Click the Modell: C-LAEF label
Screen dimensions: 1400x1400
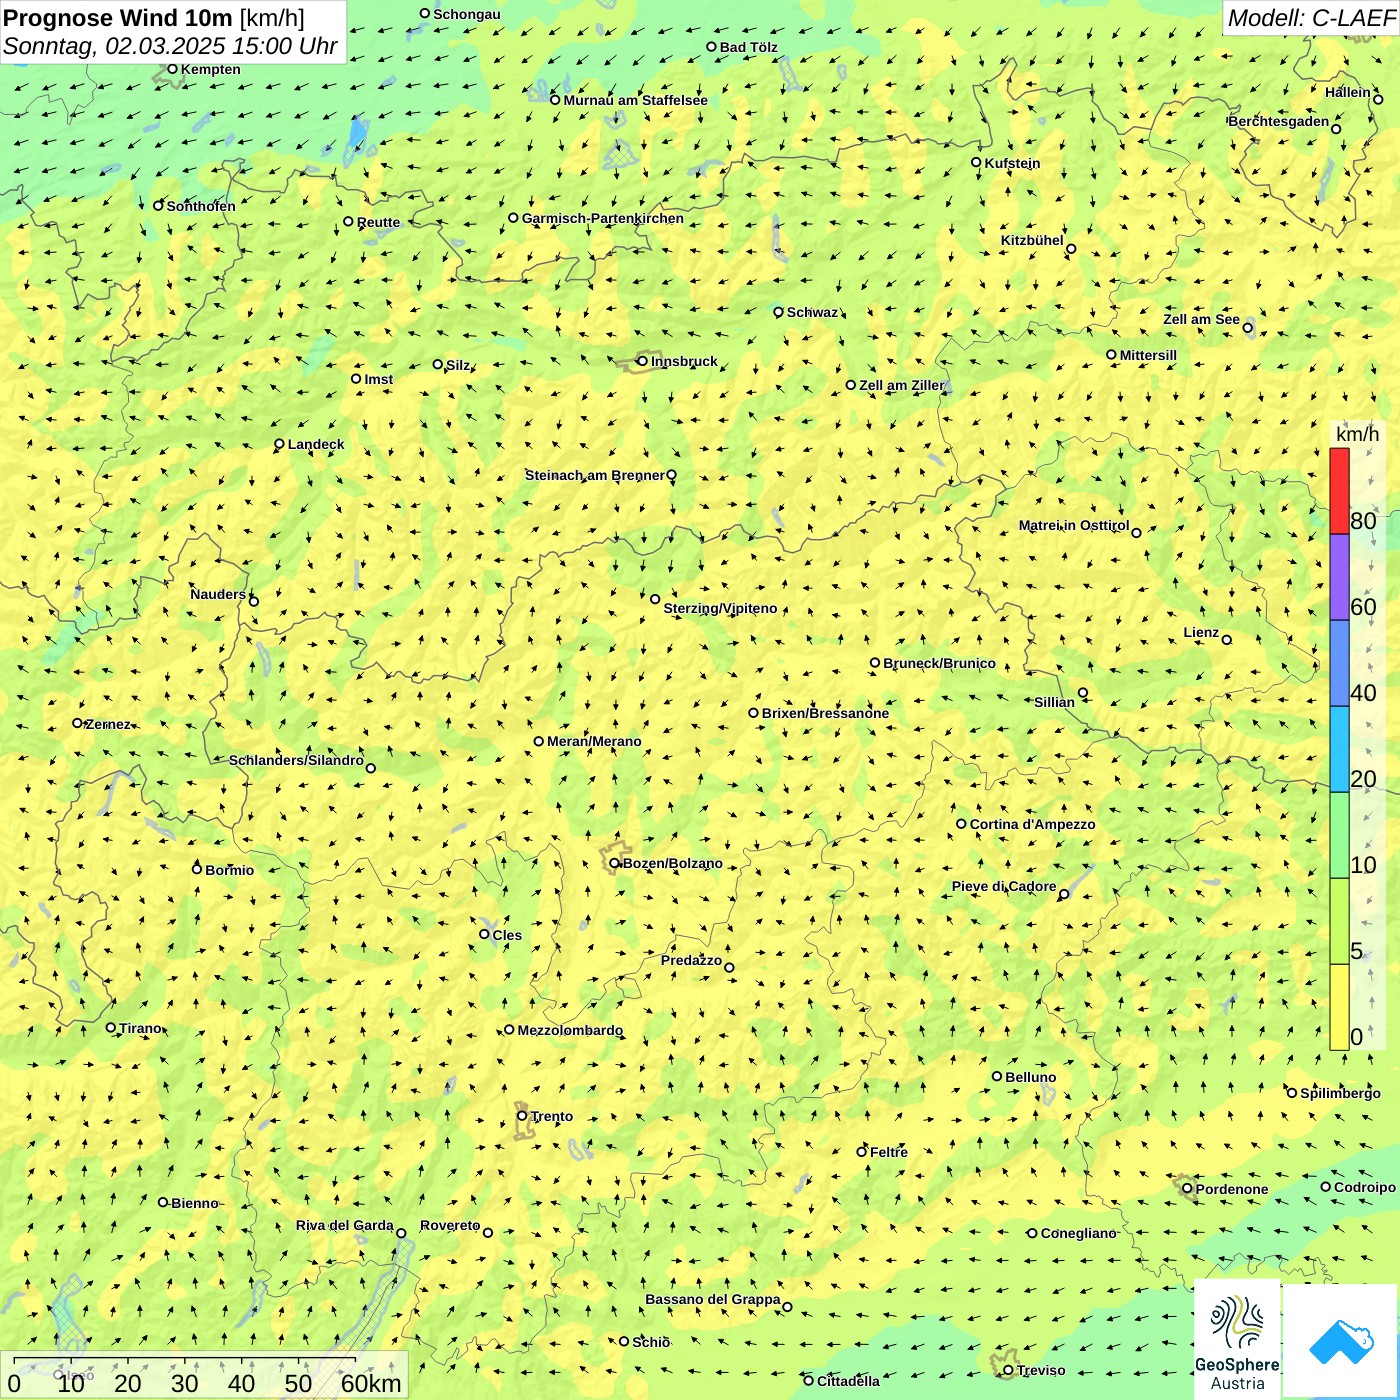[1310, 18]
